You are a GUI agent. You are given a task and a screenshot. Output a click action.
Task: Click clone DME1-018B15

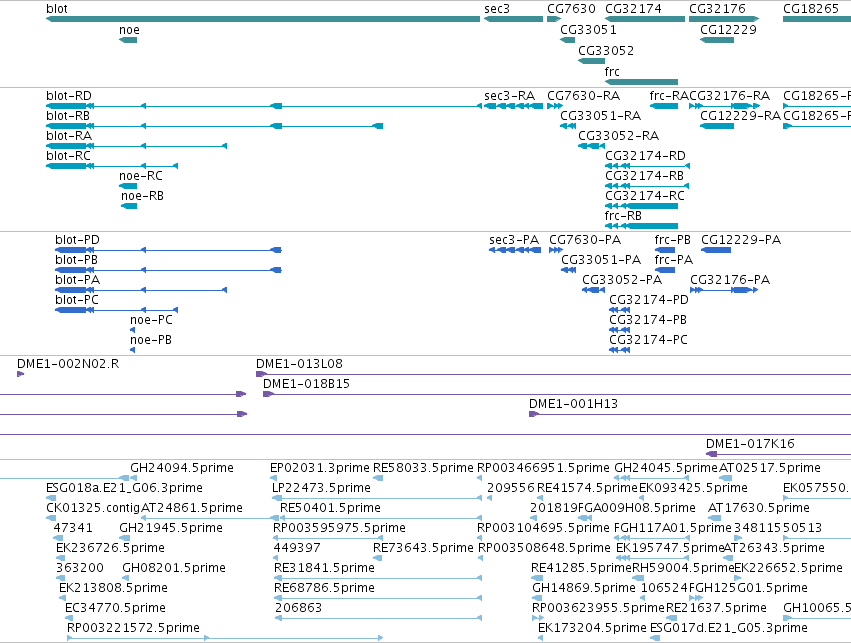coord(306,384)
